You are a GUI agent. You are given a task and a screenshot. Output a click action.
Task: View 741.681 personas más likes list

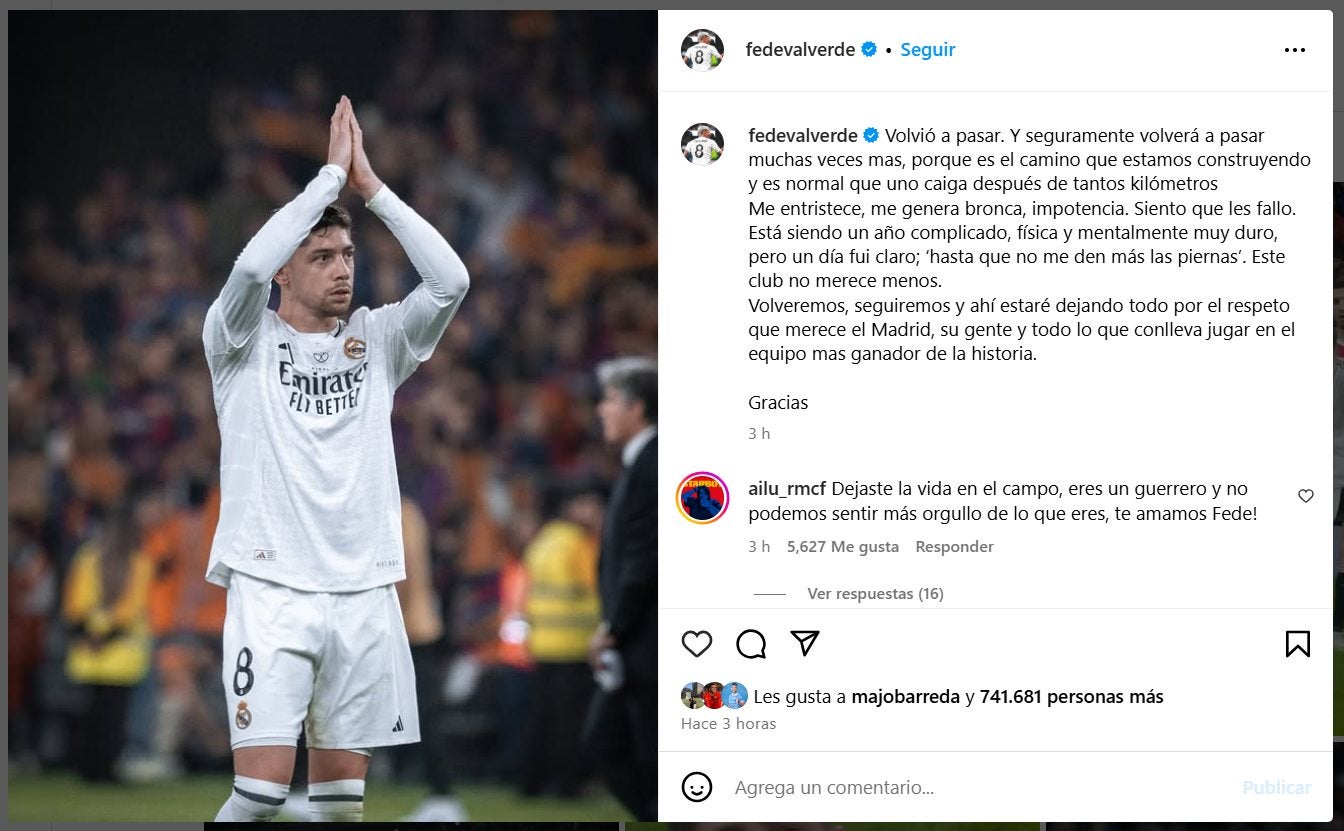coord(1071,697)
